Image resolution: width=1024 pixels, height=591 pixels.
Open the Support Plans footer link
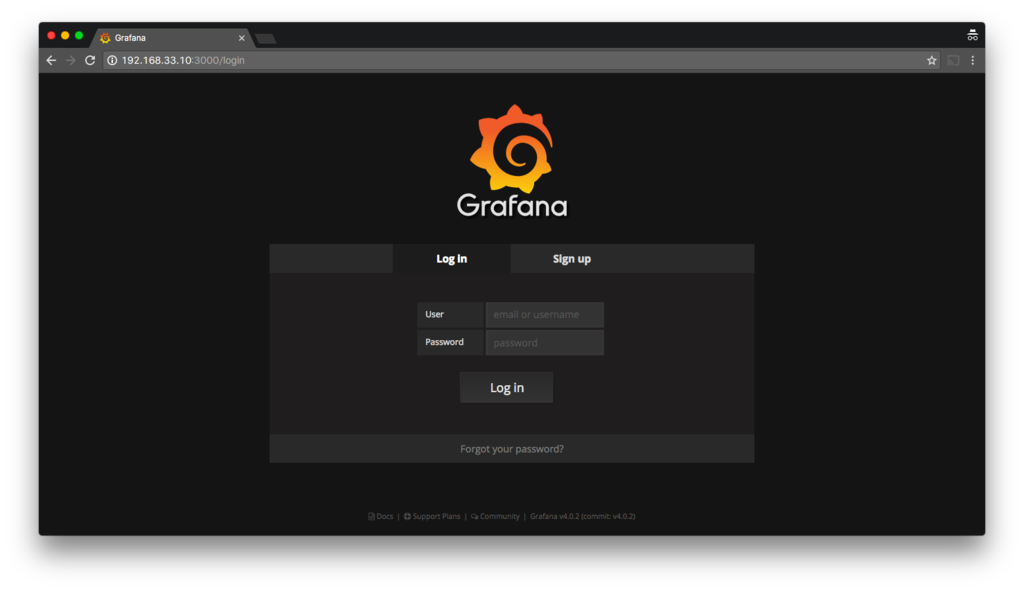[x=432, y=516]
